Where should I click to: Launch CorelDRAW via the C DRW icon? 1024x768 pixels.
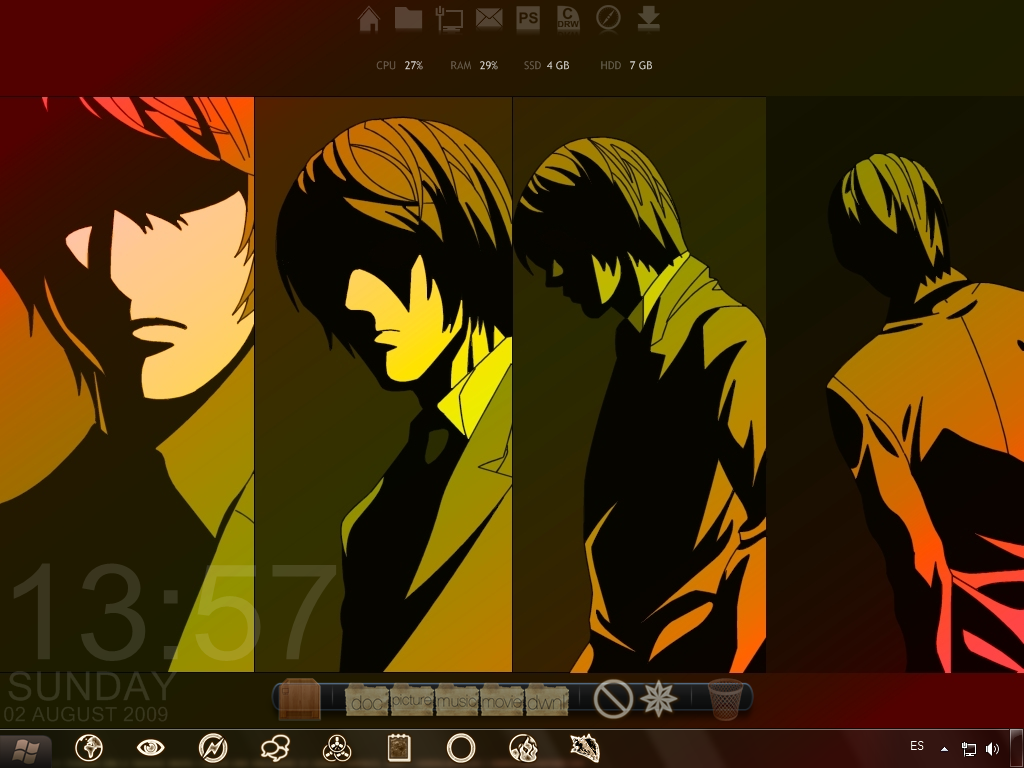[x=568, y=19]
